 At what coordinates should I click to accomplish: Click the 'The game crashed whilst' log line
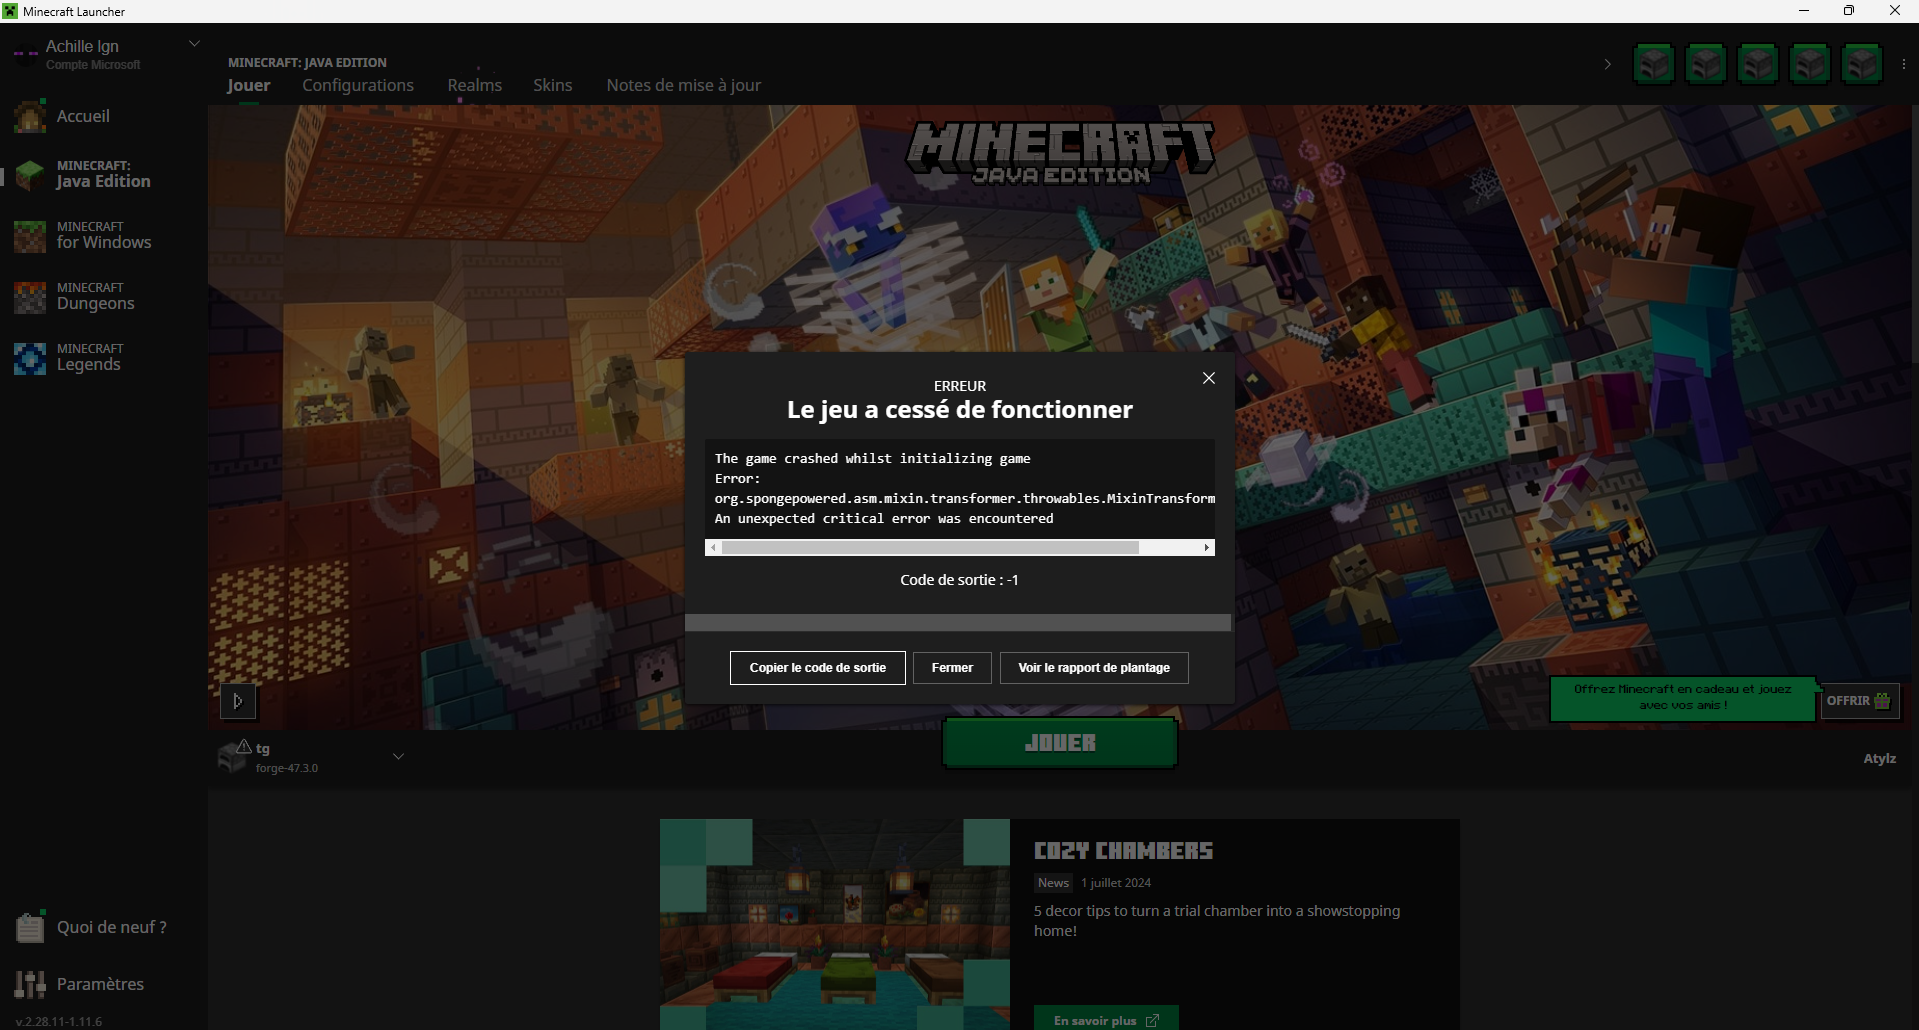[x=872, y=459]
